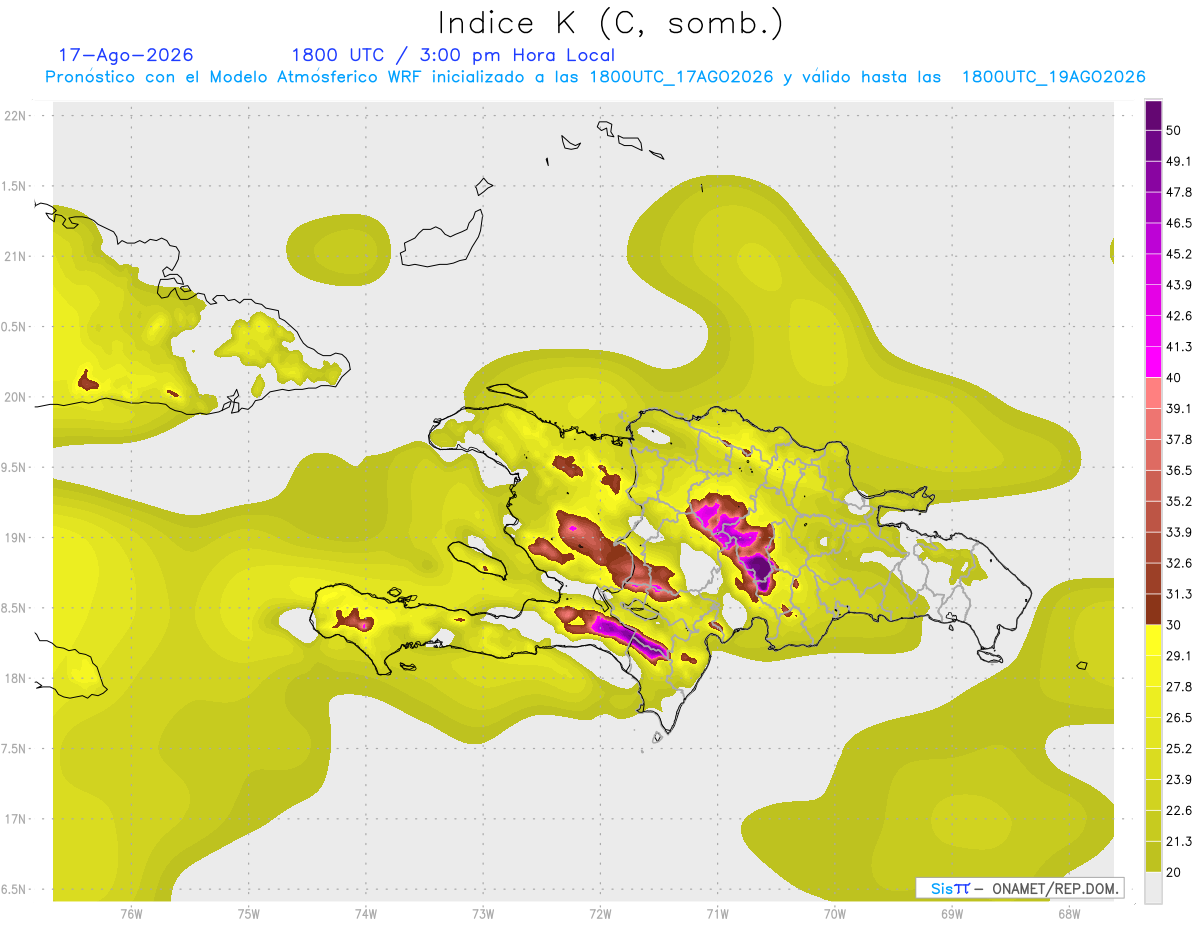Click the '46.5' color scale label
The width and height of the screenshot is (1200, 927).
pos(1179,223)
